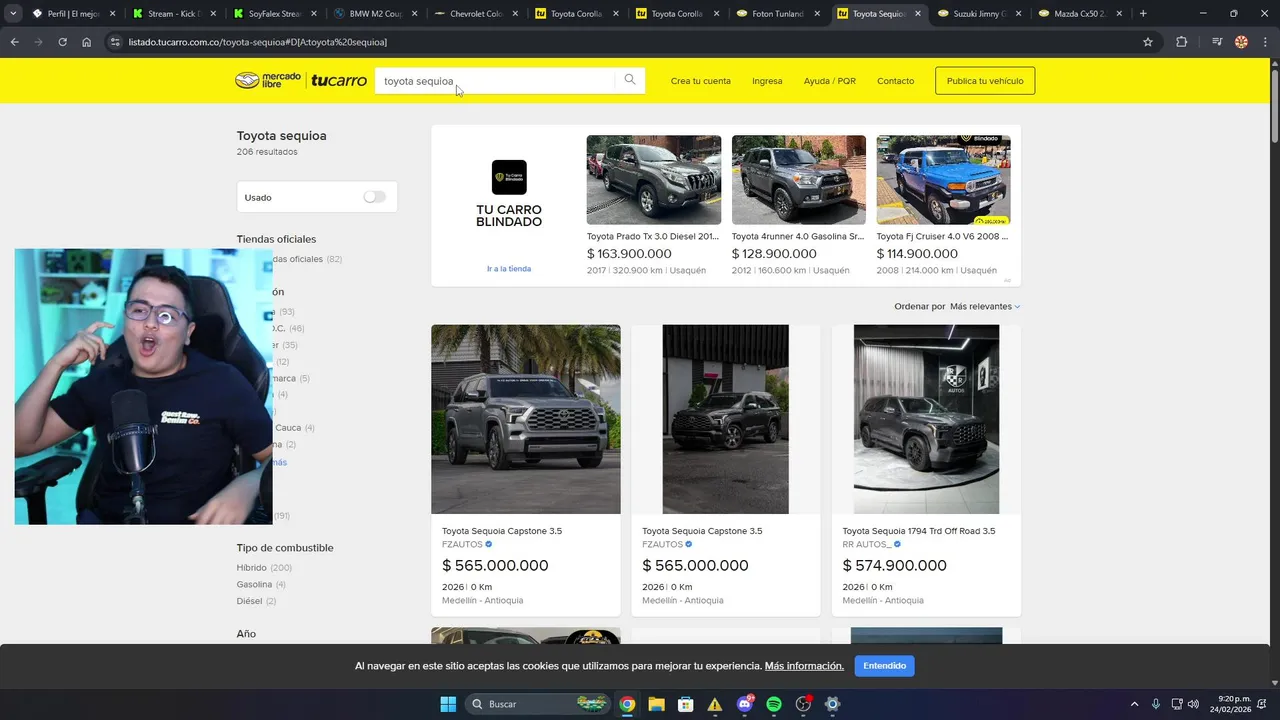Reload the page with the refresh icon
This screenshot has height=720, width=1280.
[62, 42]
